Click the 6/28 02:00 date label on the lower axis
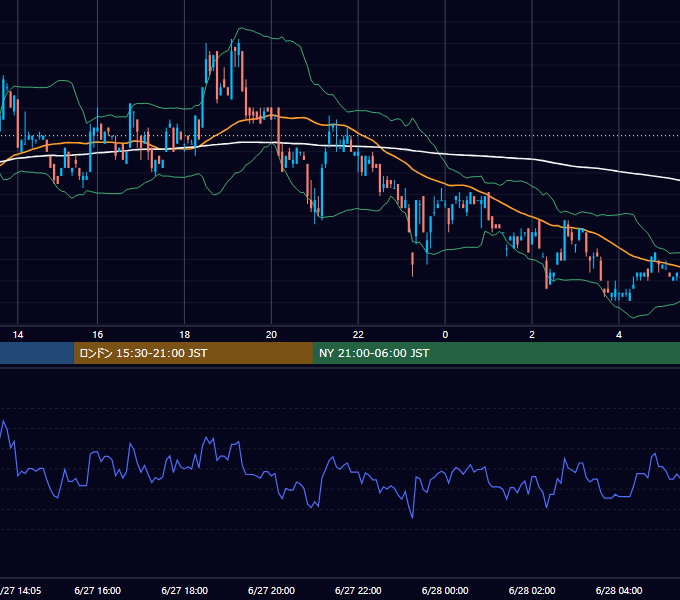 (532, 590)
